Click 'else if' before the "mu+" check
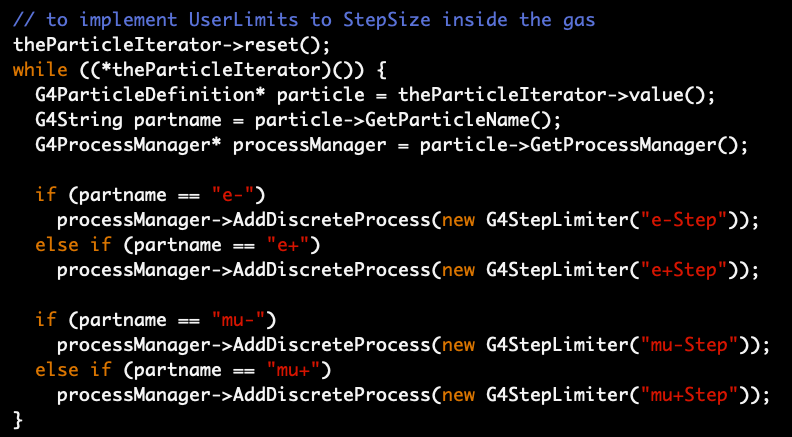Image resolution: width=792 pixels, height=437 pixels. coord(73,370)
